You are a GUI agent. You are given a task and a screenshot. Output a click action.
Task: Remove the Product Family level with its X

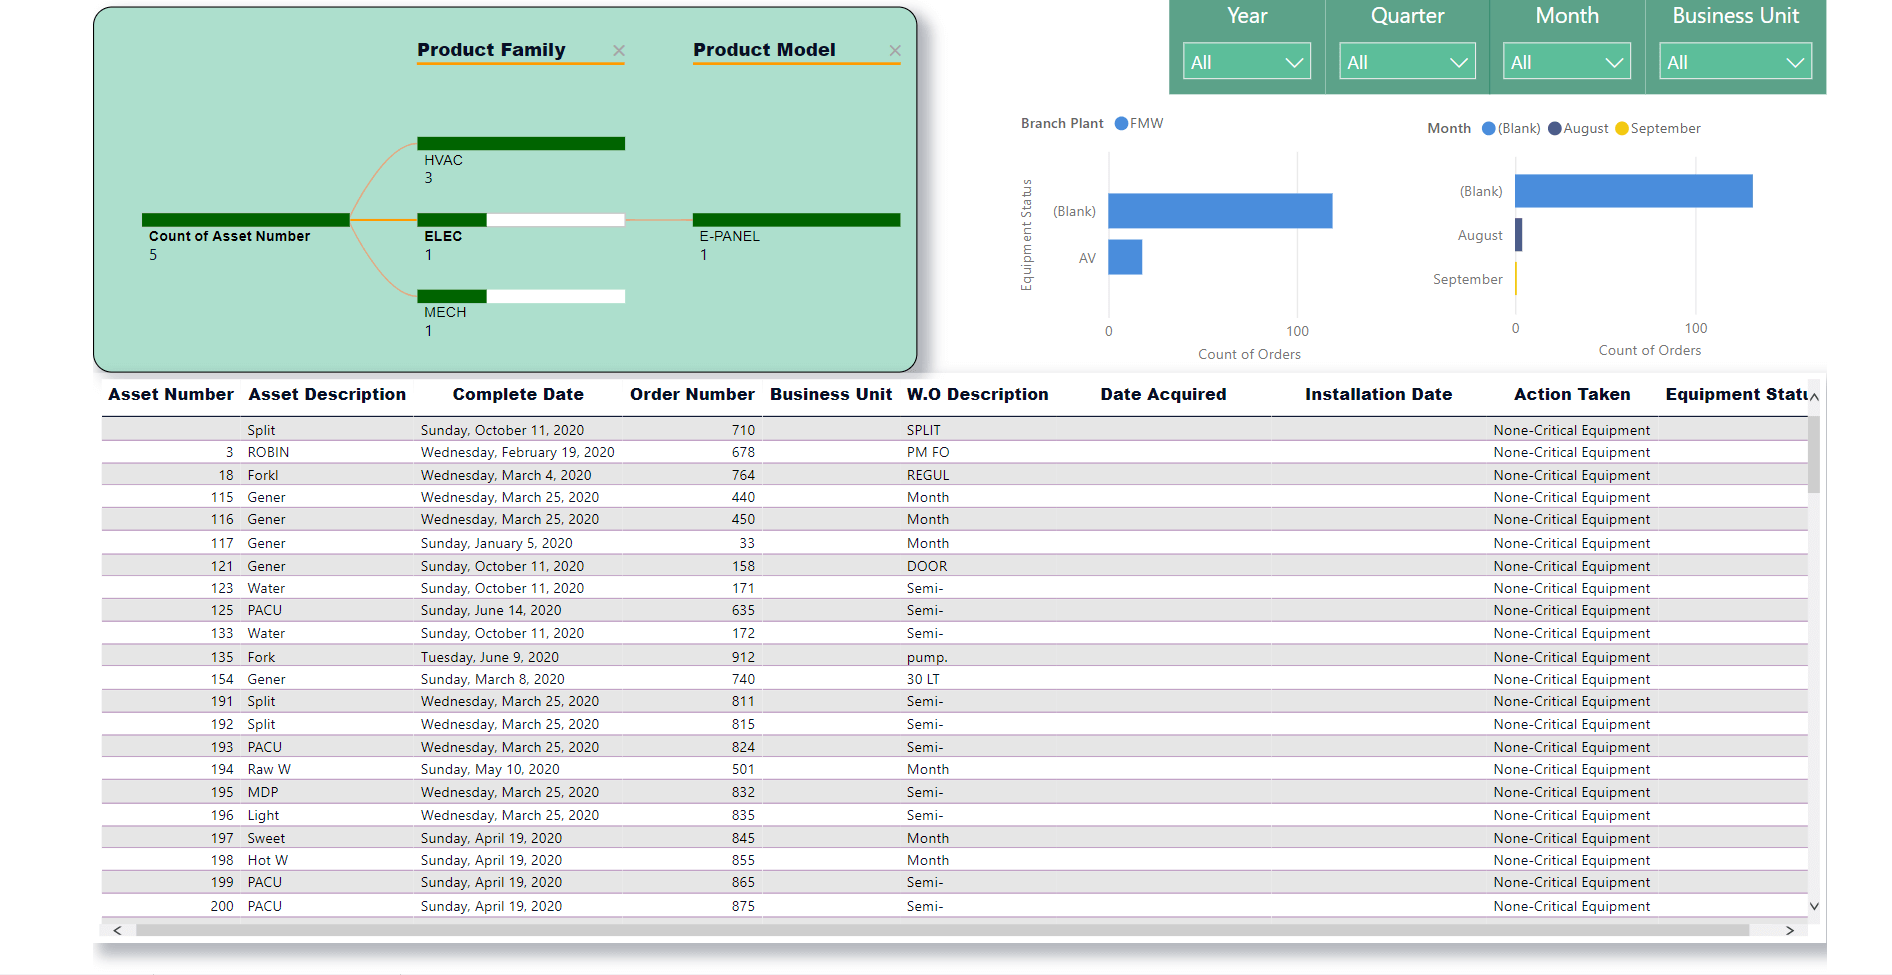[619, 50]
